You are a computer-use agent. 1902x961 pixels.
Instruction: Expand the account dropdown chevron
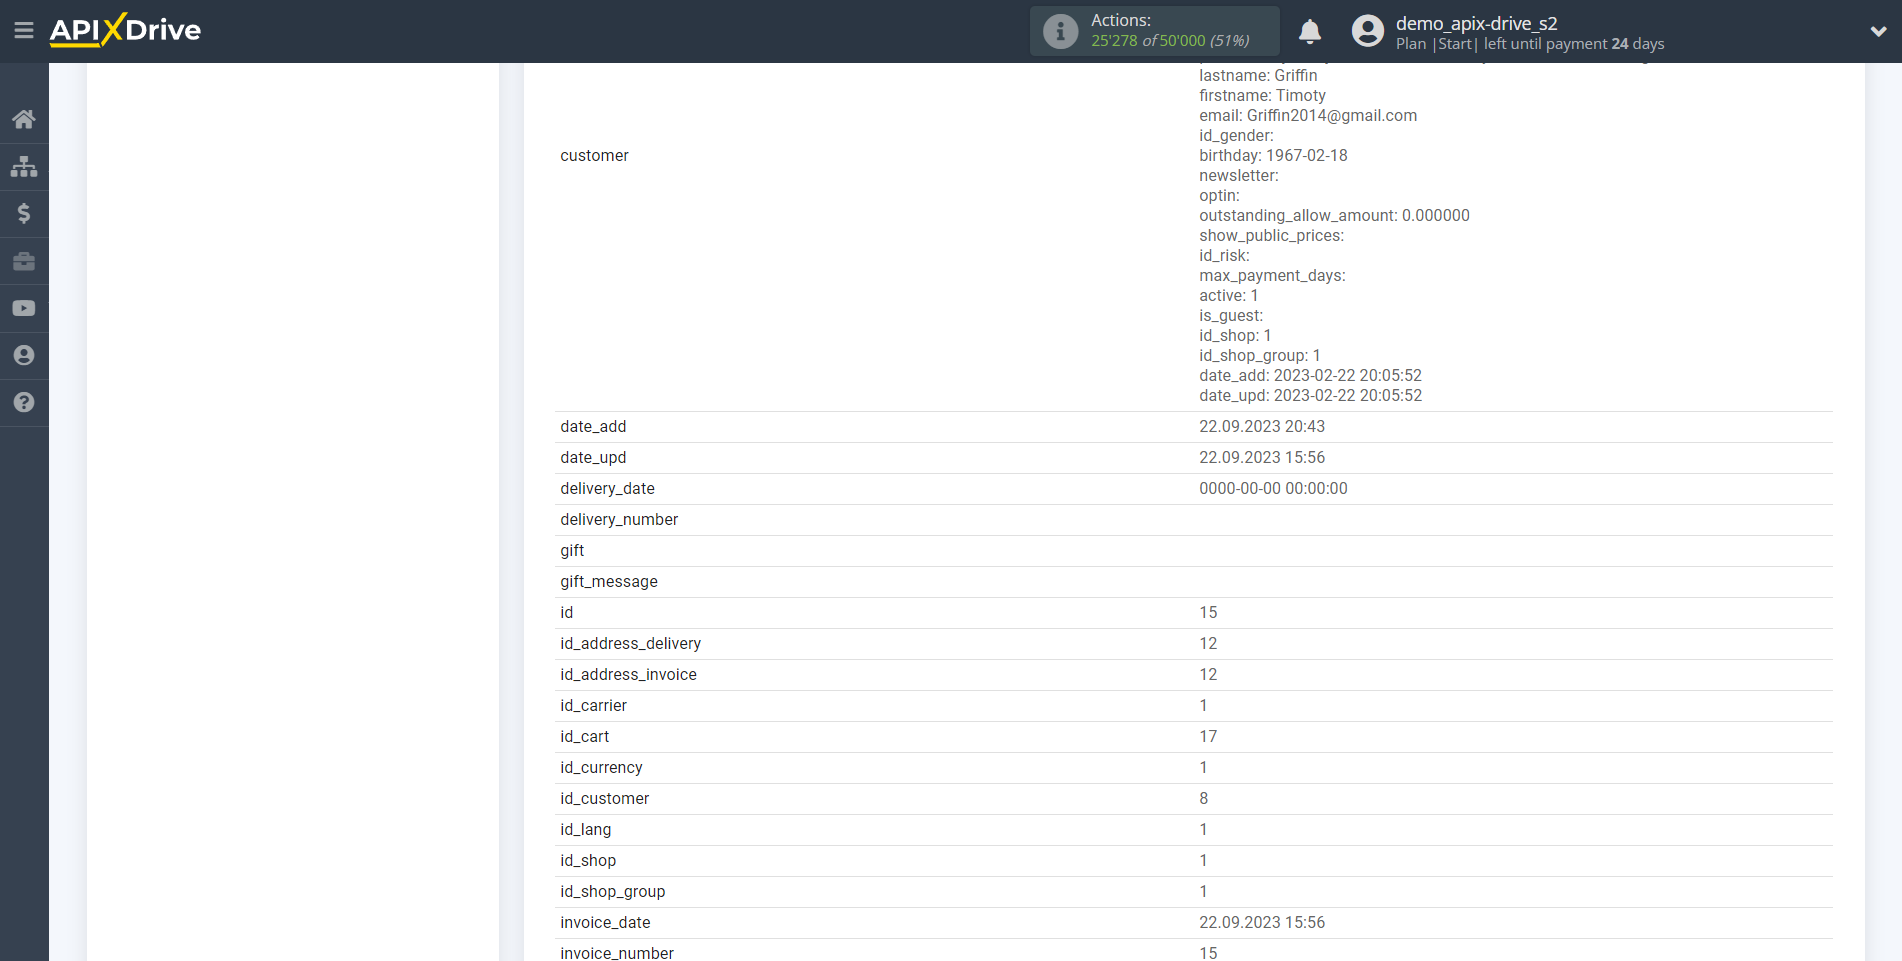(x=1878, y=31)
